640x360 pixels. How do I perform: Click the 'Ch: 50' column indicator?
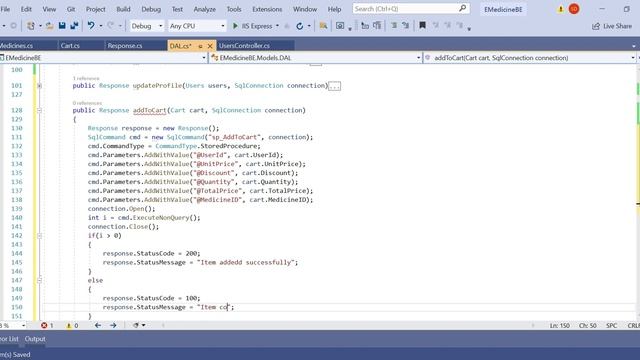click(587, 325)
